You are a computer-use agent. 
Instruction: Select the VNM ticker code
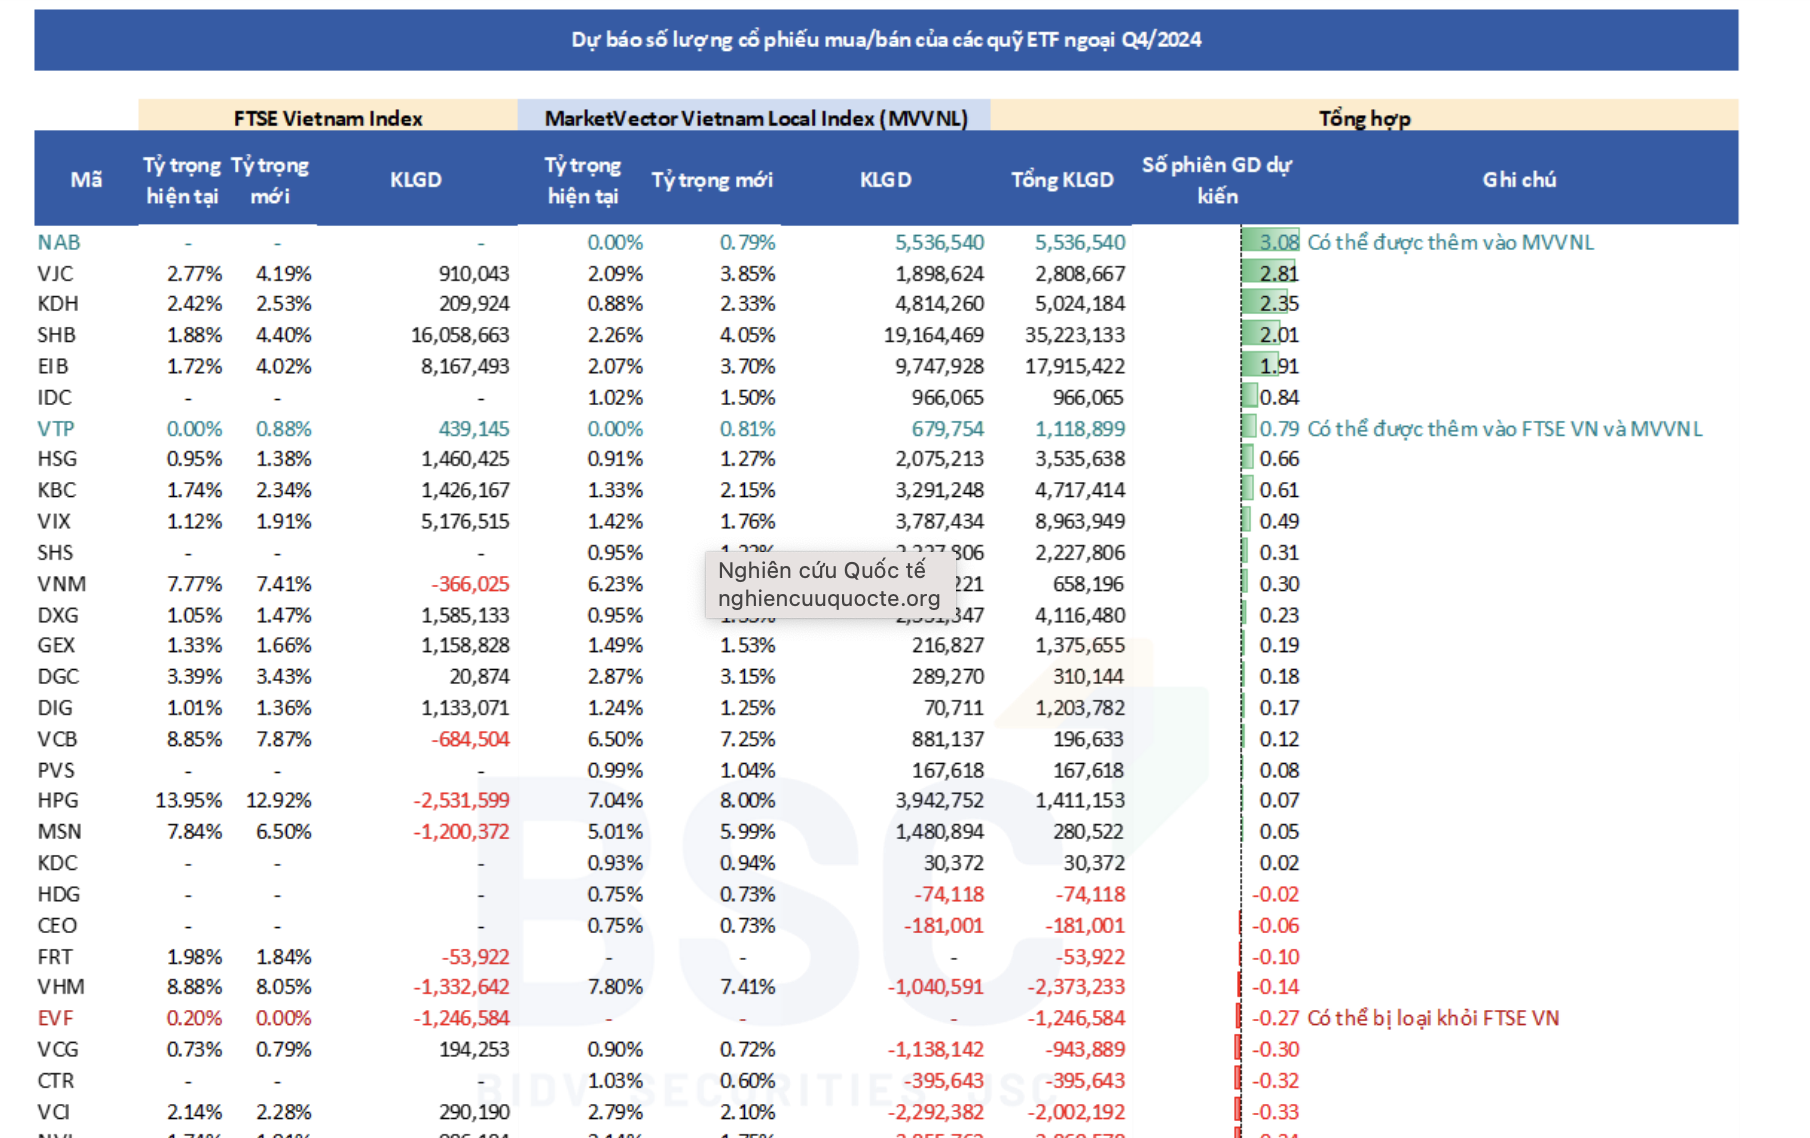[x=62, y=584]
